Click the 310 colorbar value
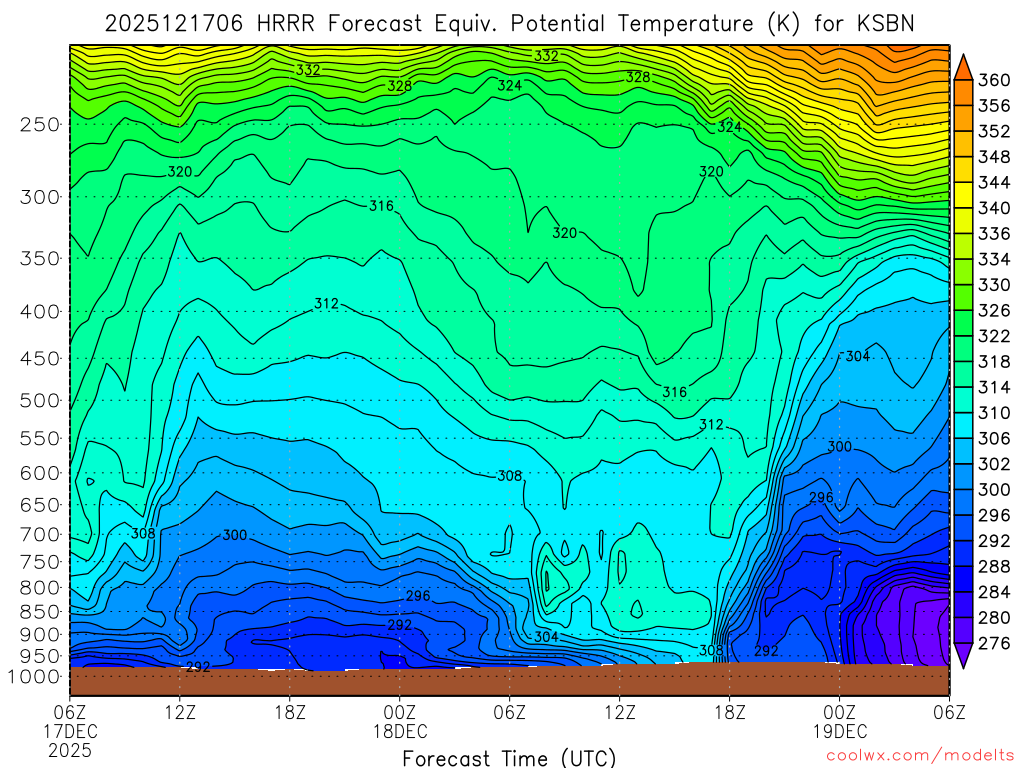The image size is (1024, 768). point(994,413)
